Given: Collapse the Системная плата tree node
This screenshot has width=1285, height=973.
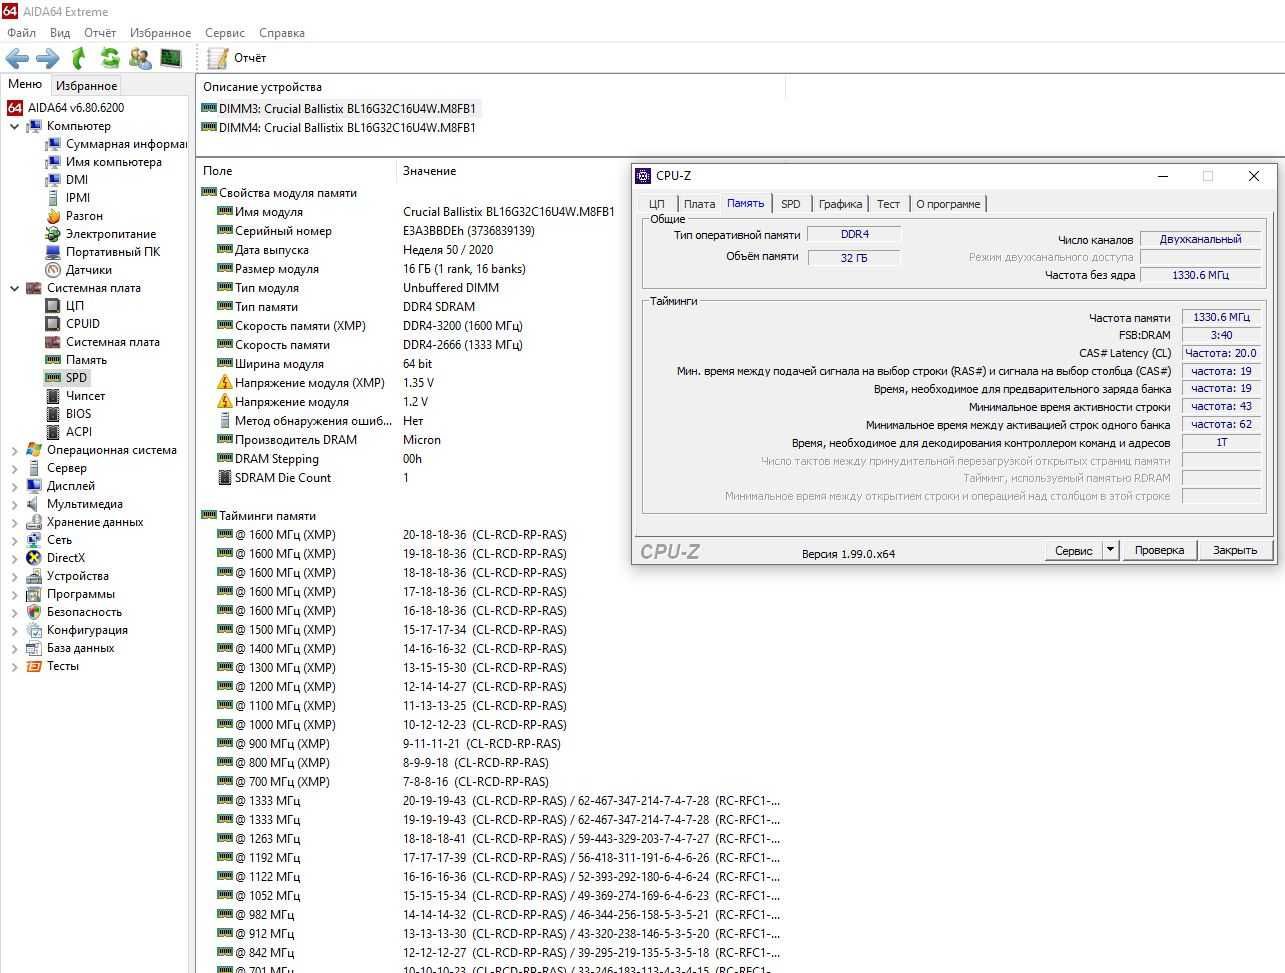Looking at the screenshot, I should [x=14, y=288].
